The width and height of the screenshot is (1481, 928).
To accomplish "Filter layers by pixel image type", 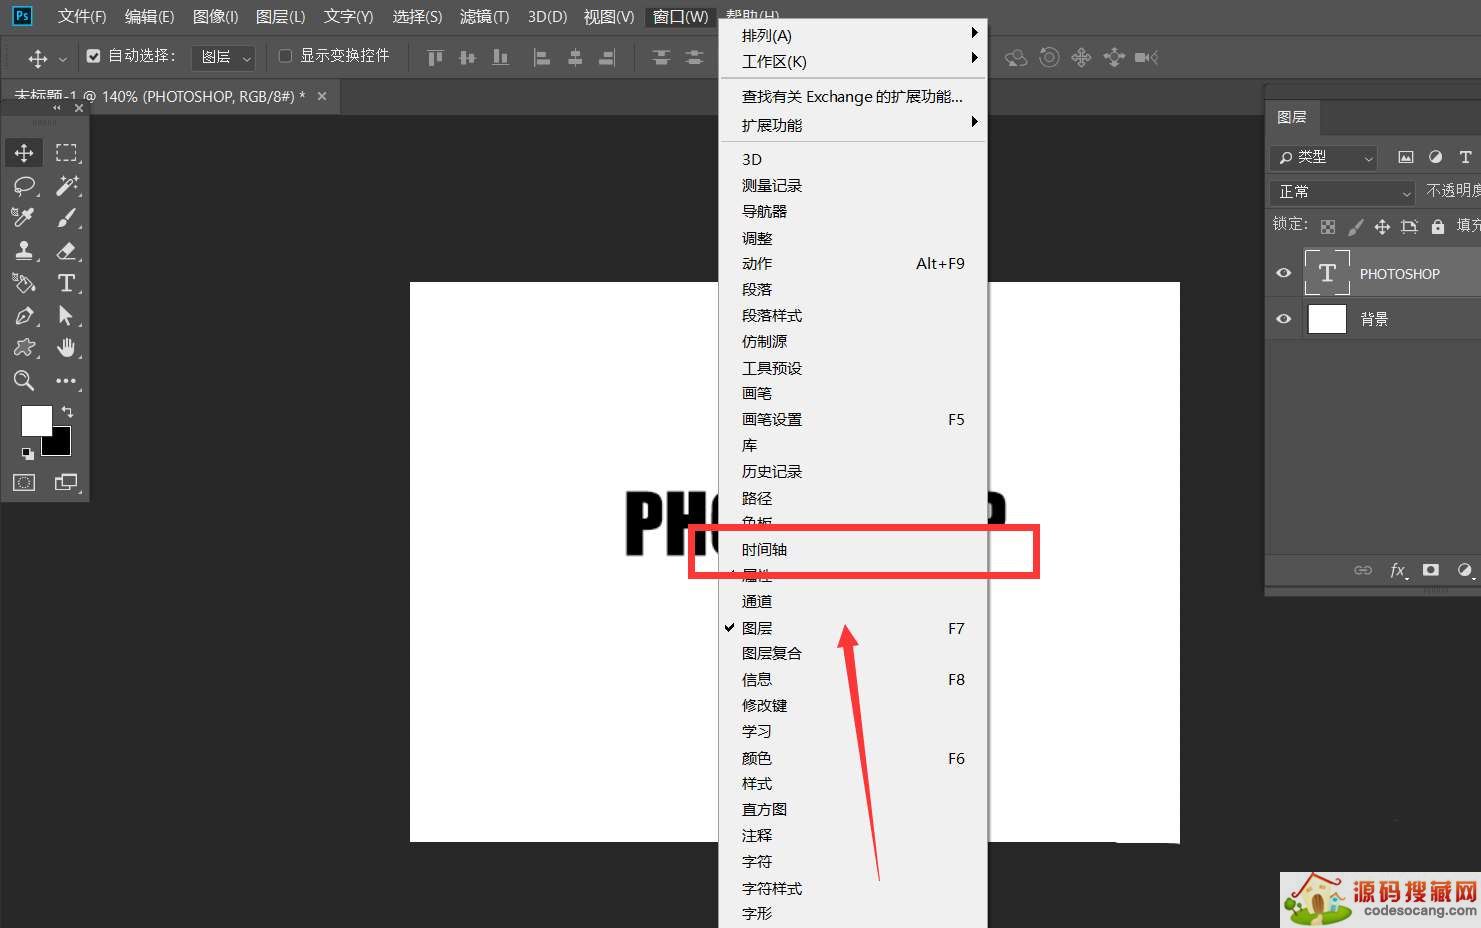I will 1406,157.
